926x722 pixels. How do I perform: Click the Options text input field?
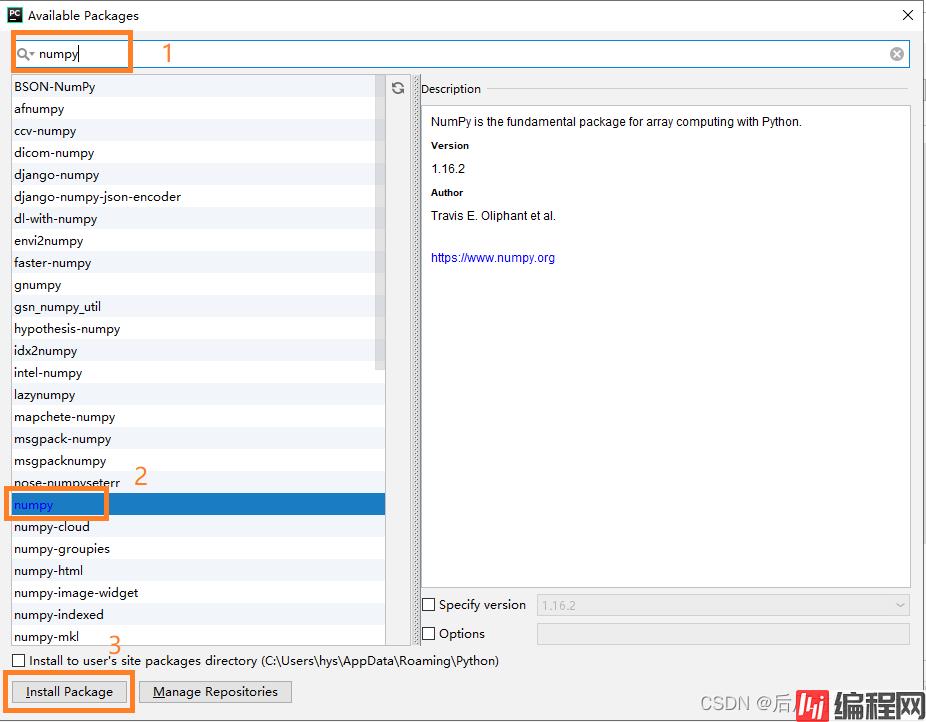723,634
